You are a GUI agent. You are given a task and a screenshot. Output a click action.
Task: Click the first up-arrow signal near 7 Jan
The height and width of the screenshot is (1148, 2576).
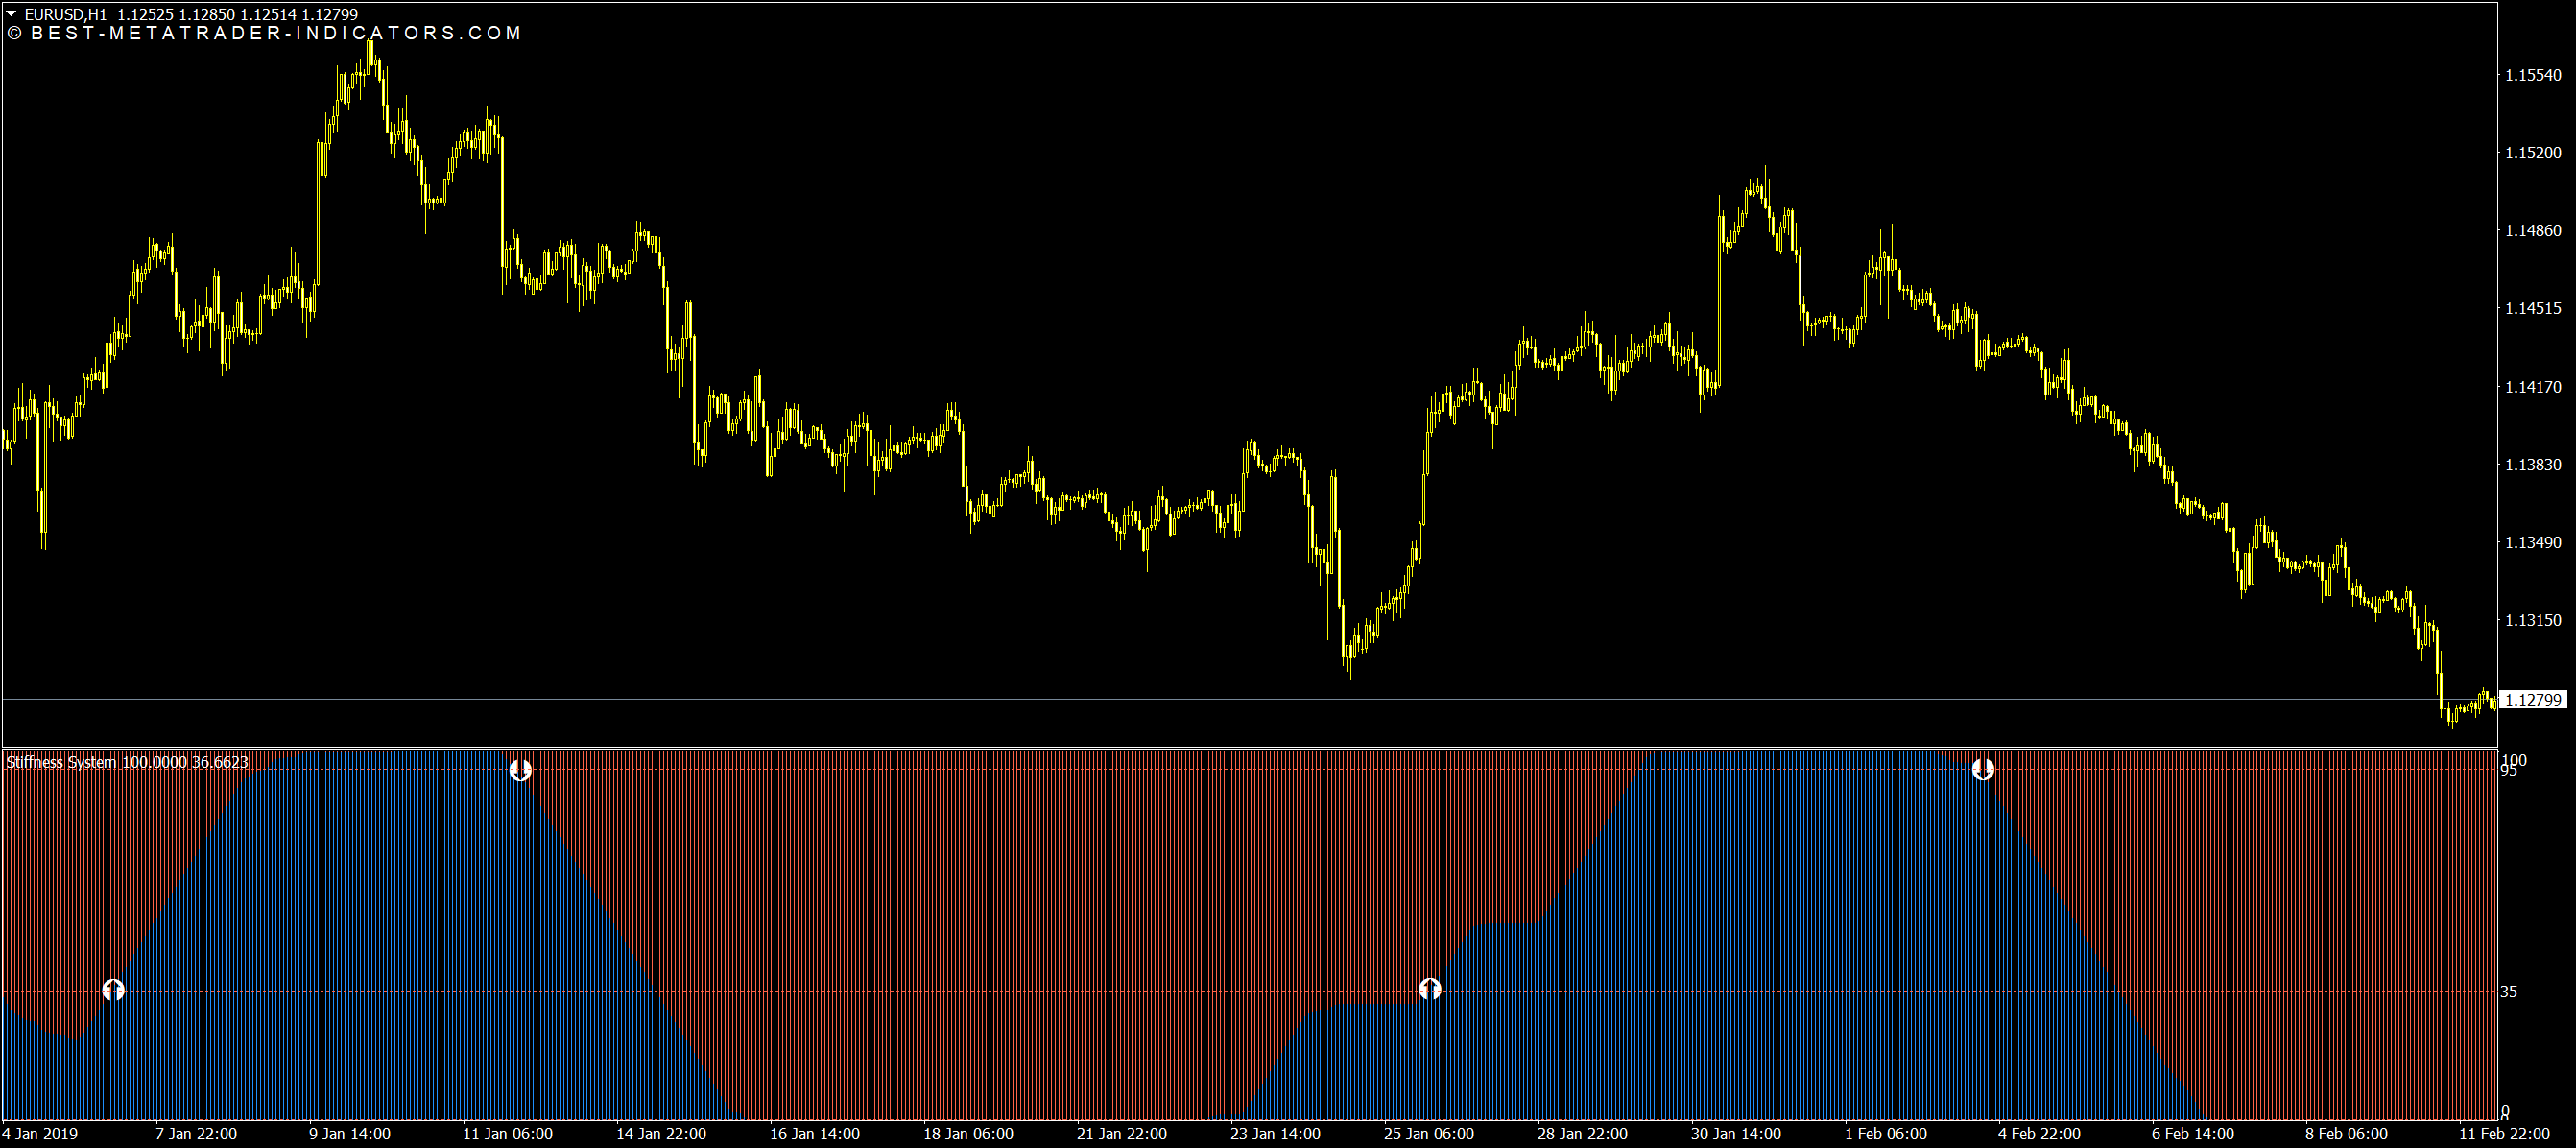click(x=114, y=990)
